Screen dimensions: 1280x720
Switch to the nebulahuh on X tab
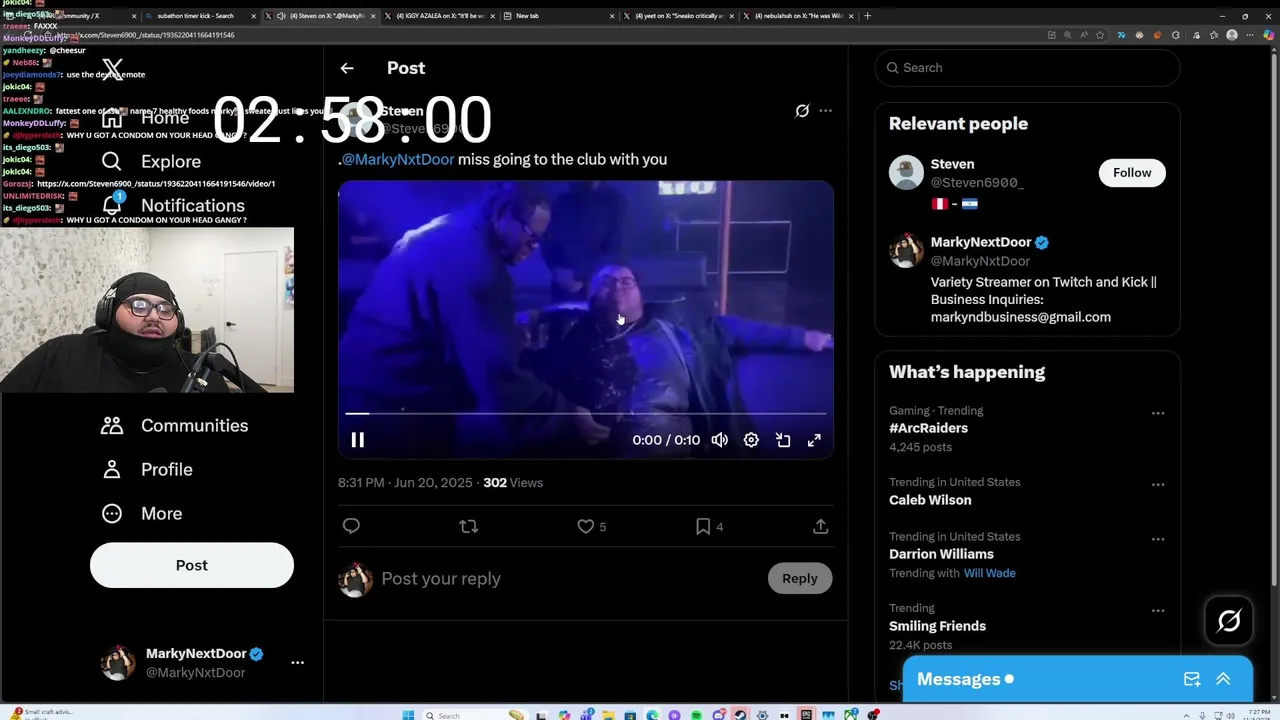pyautogui.click(x=799, y=16)
